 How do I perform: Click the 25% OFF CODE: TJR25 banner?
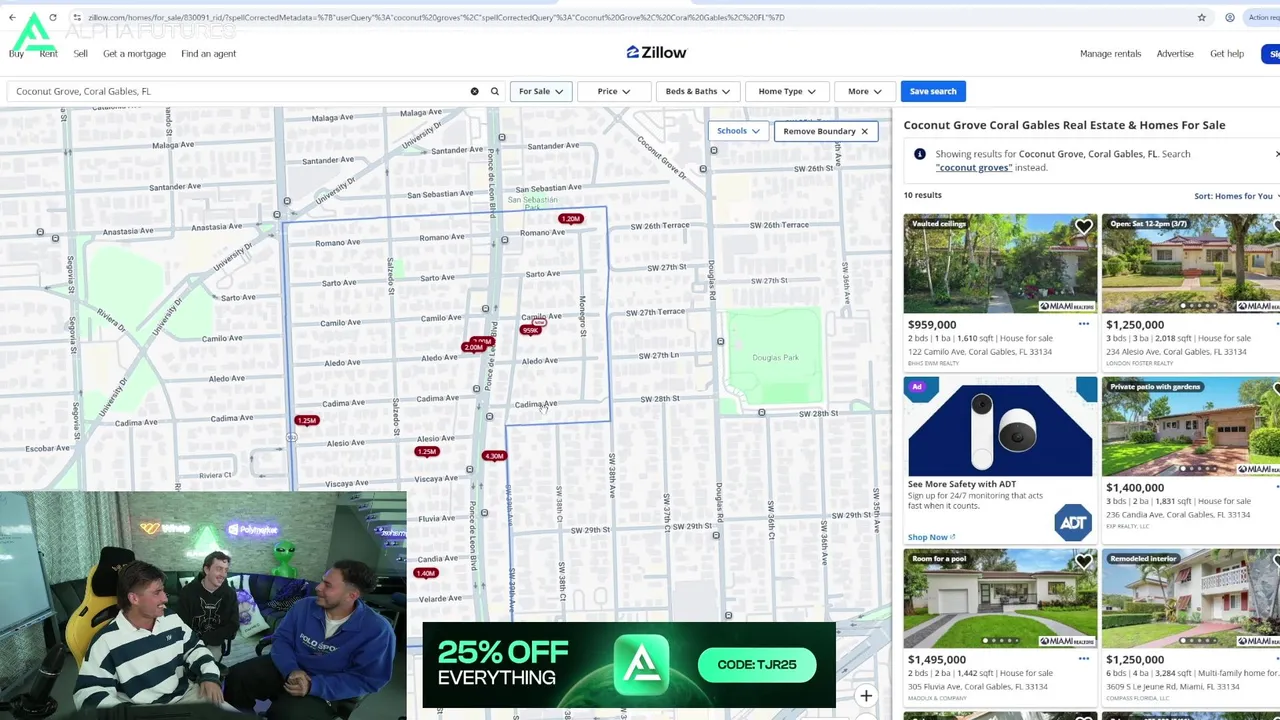(629, 665)
